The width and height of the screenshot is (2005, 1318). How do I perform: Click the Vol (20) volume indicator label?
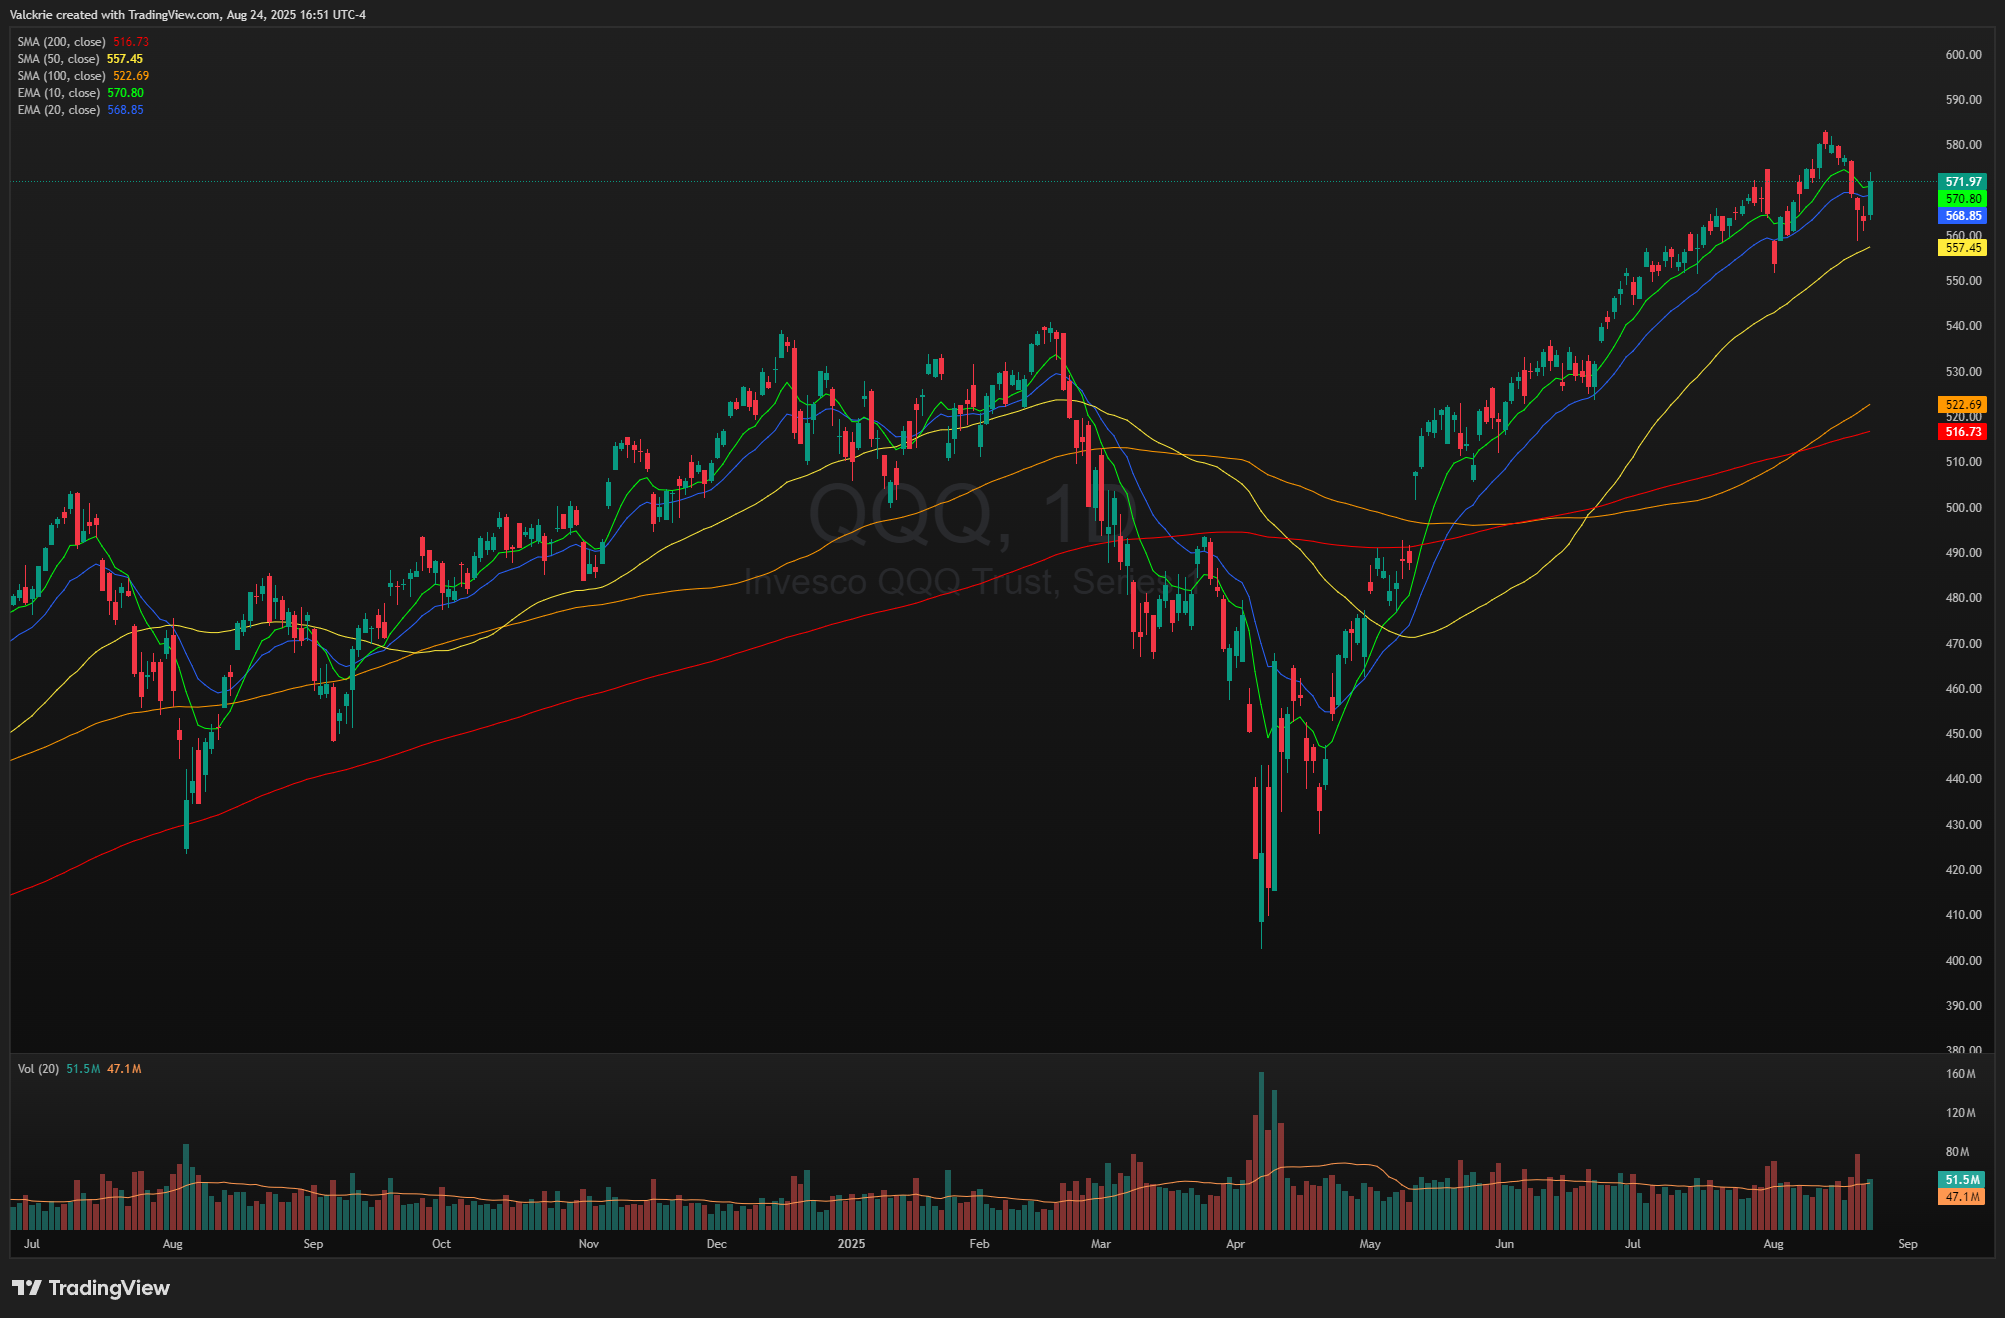pyautogui.click(x=39, y=1069)
